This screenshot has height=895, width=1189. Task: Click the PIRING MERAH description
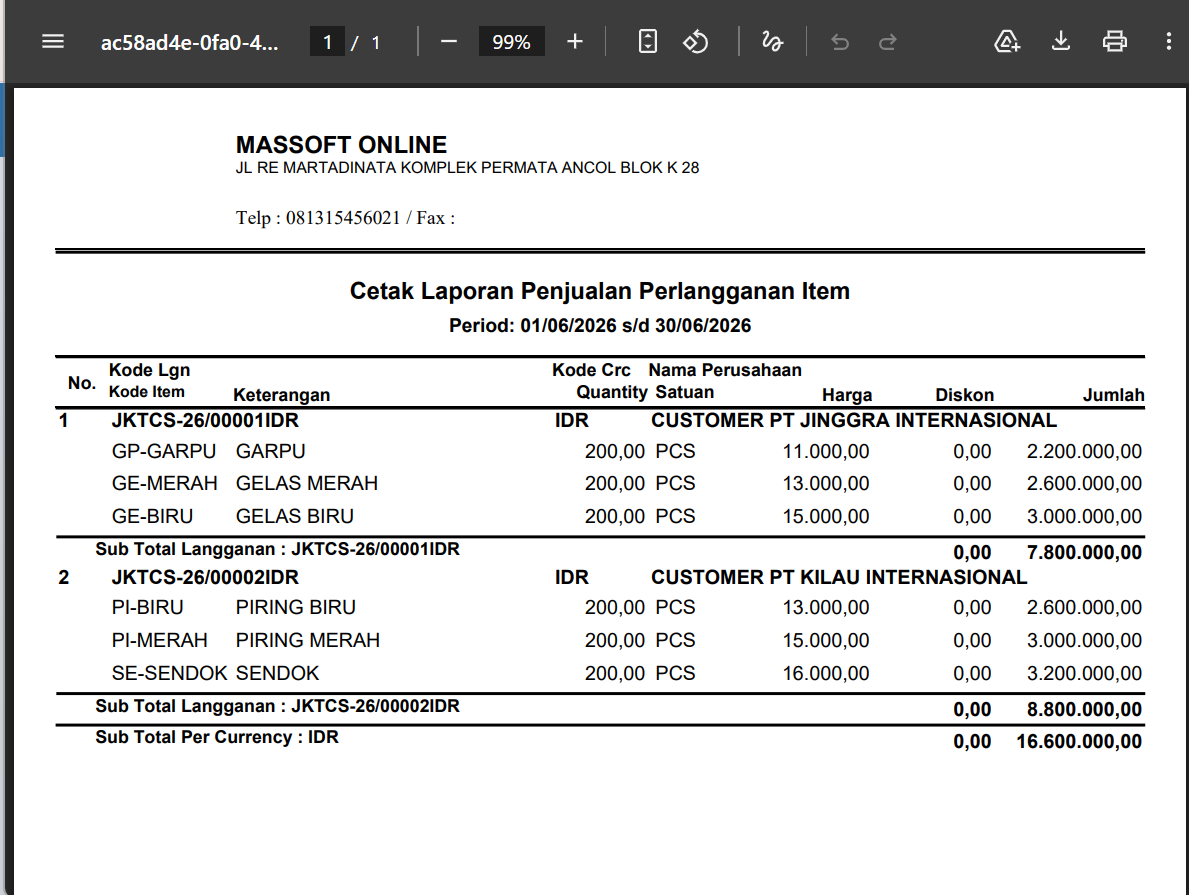coord(307,640)
